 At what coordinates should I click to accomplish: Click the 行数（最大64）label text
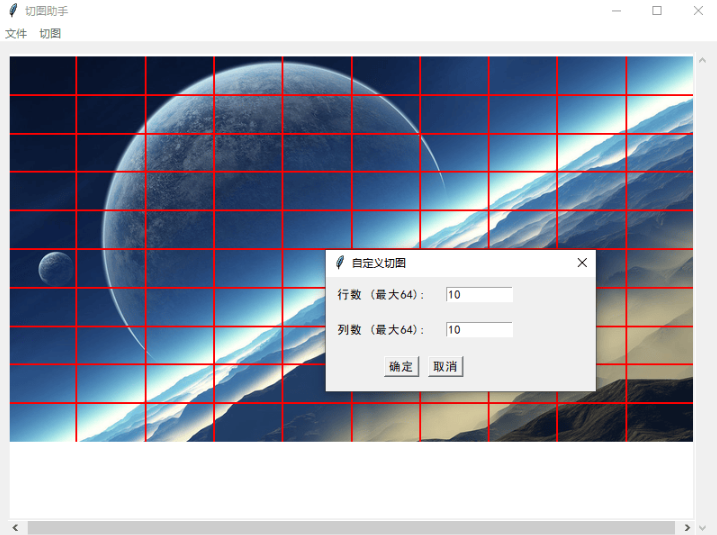click(380, 294)
